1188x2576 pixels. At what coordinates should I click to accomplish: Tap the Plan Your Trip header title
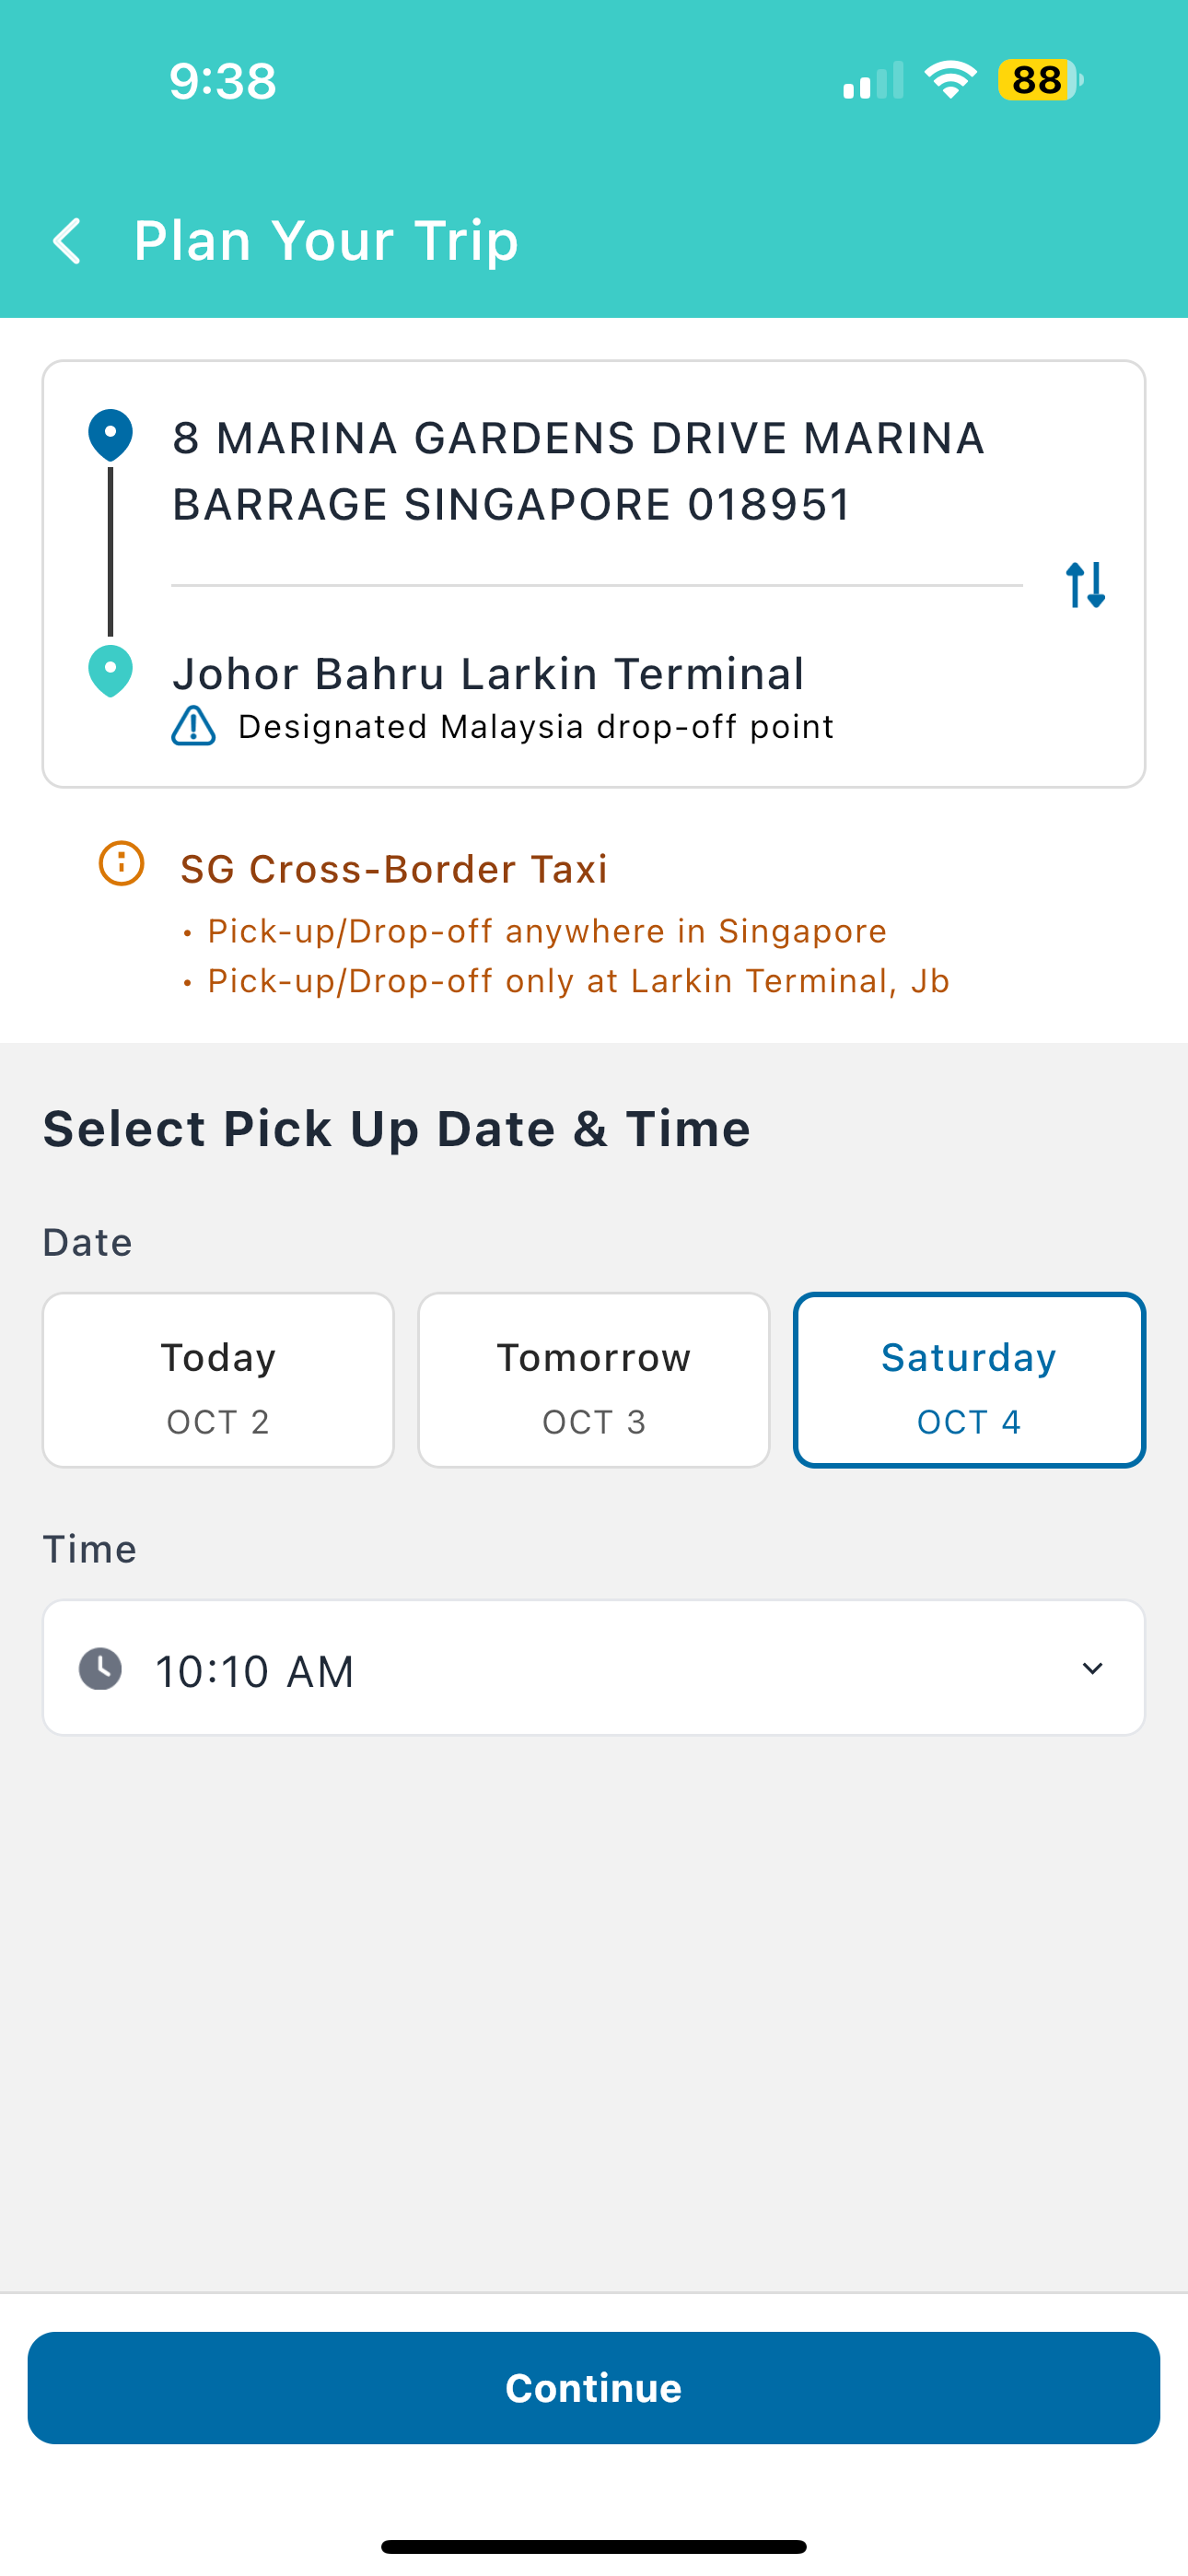326,241
